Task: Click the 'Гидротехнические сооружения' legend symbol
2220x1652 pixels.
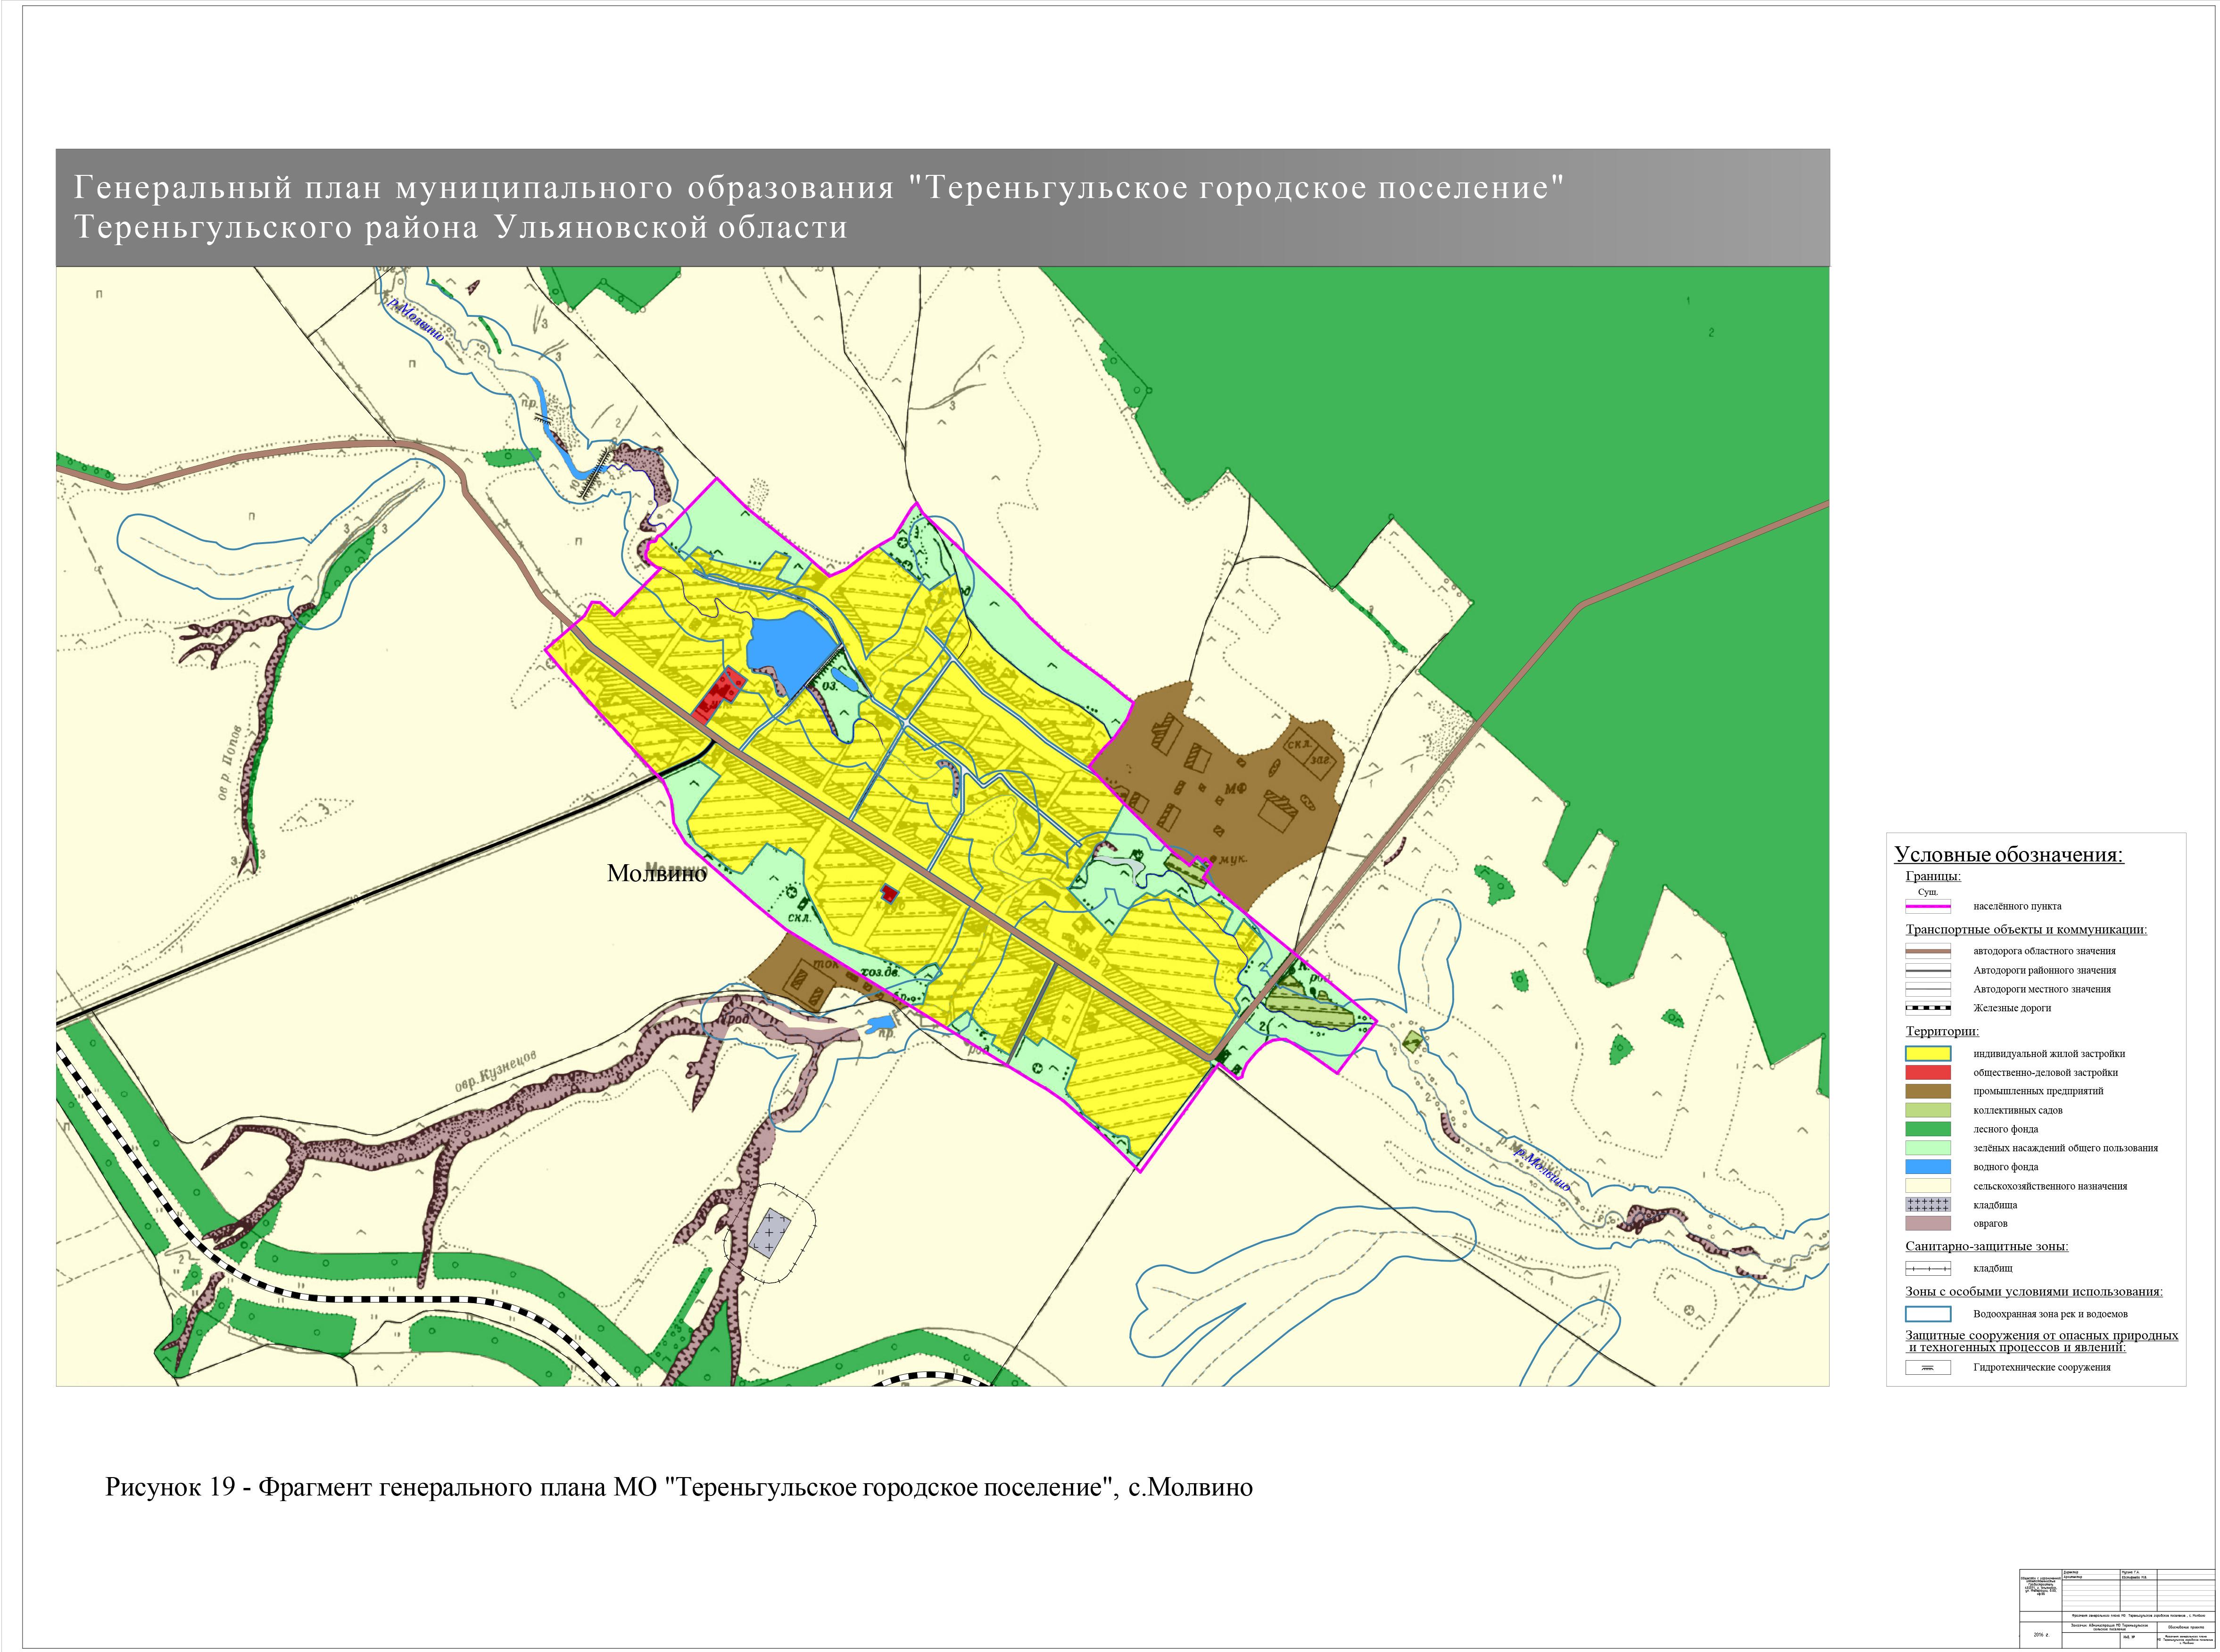Action: click(x=1928, y=1367)
